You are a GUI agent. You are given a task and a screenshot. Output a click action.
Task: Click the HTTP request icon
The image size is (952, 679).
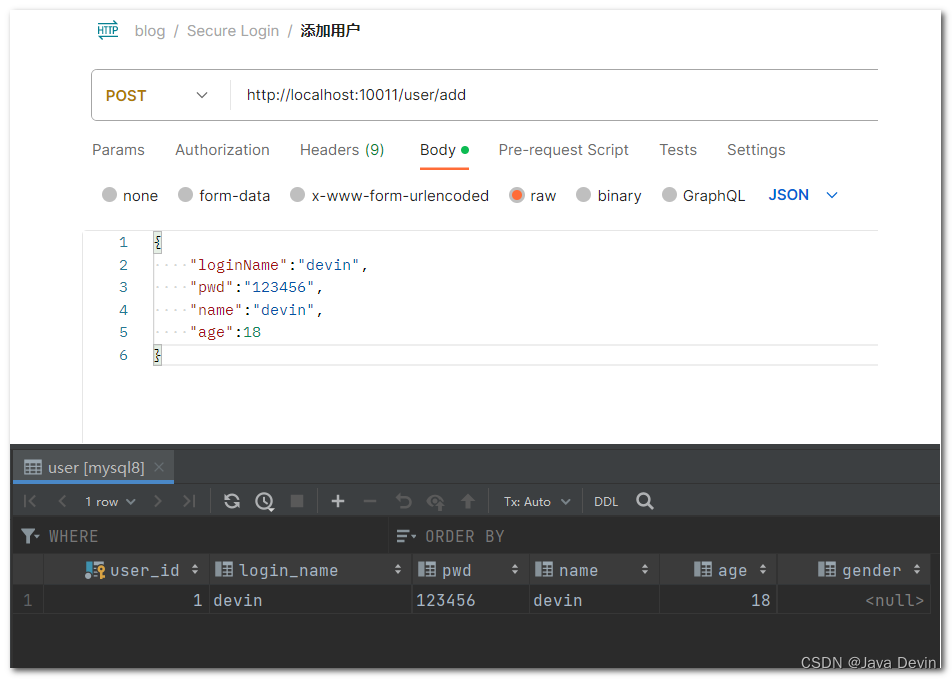(108, 30)
